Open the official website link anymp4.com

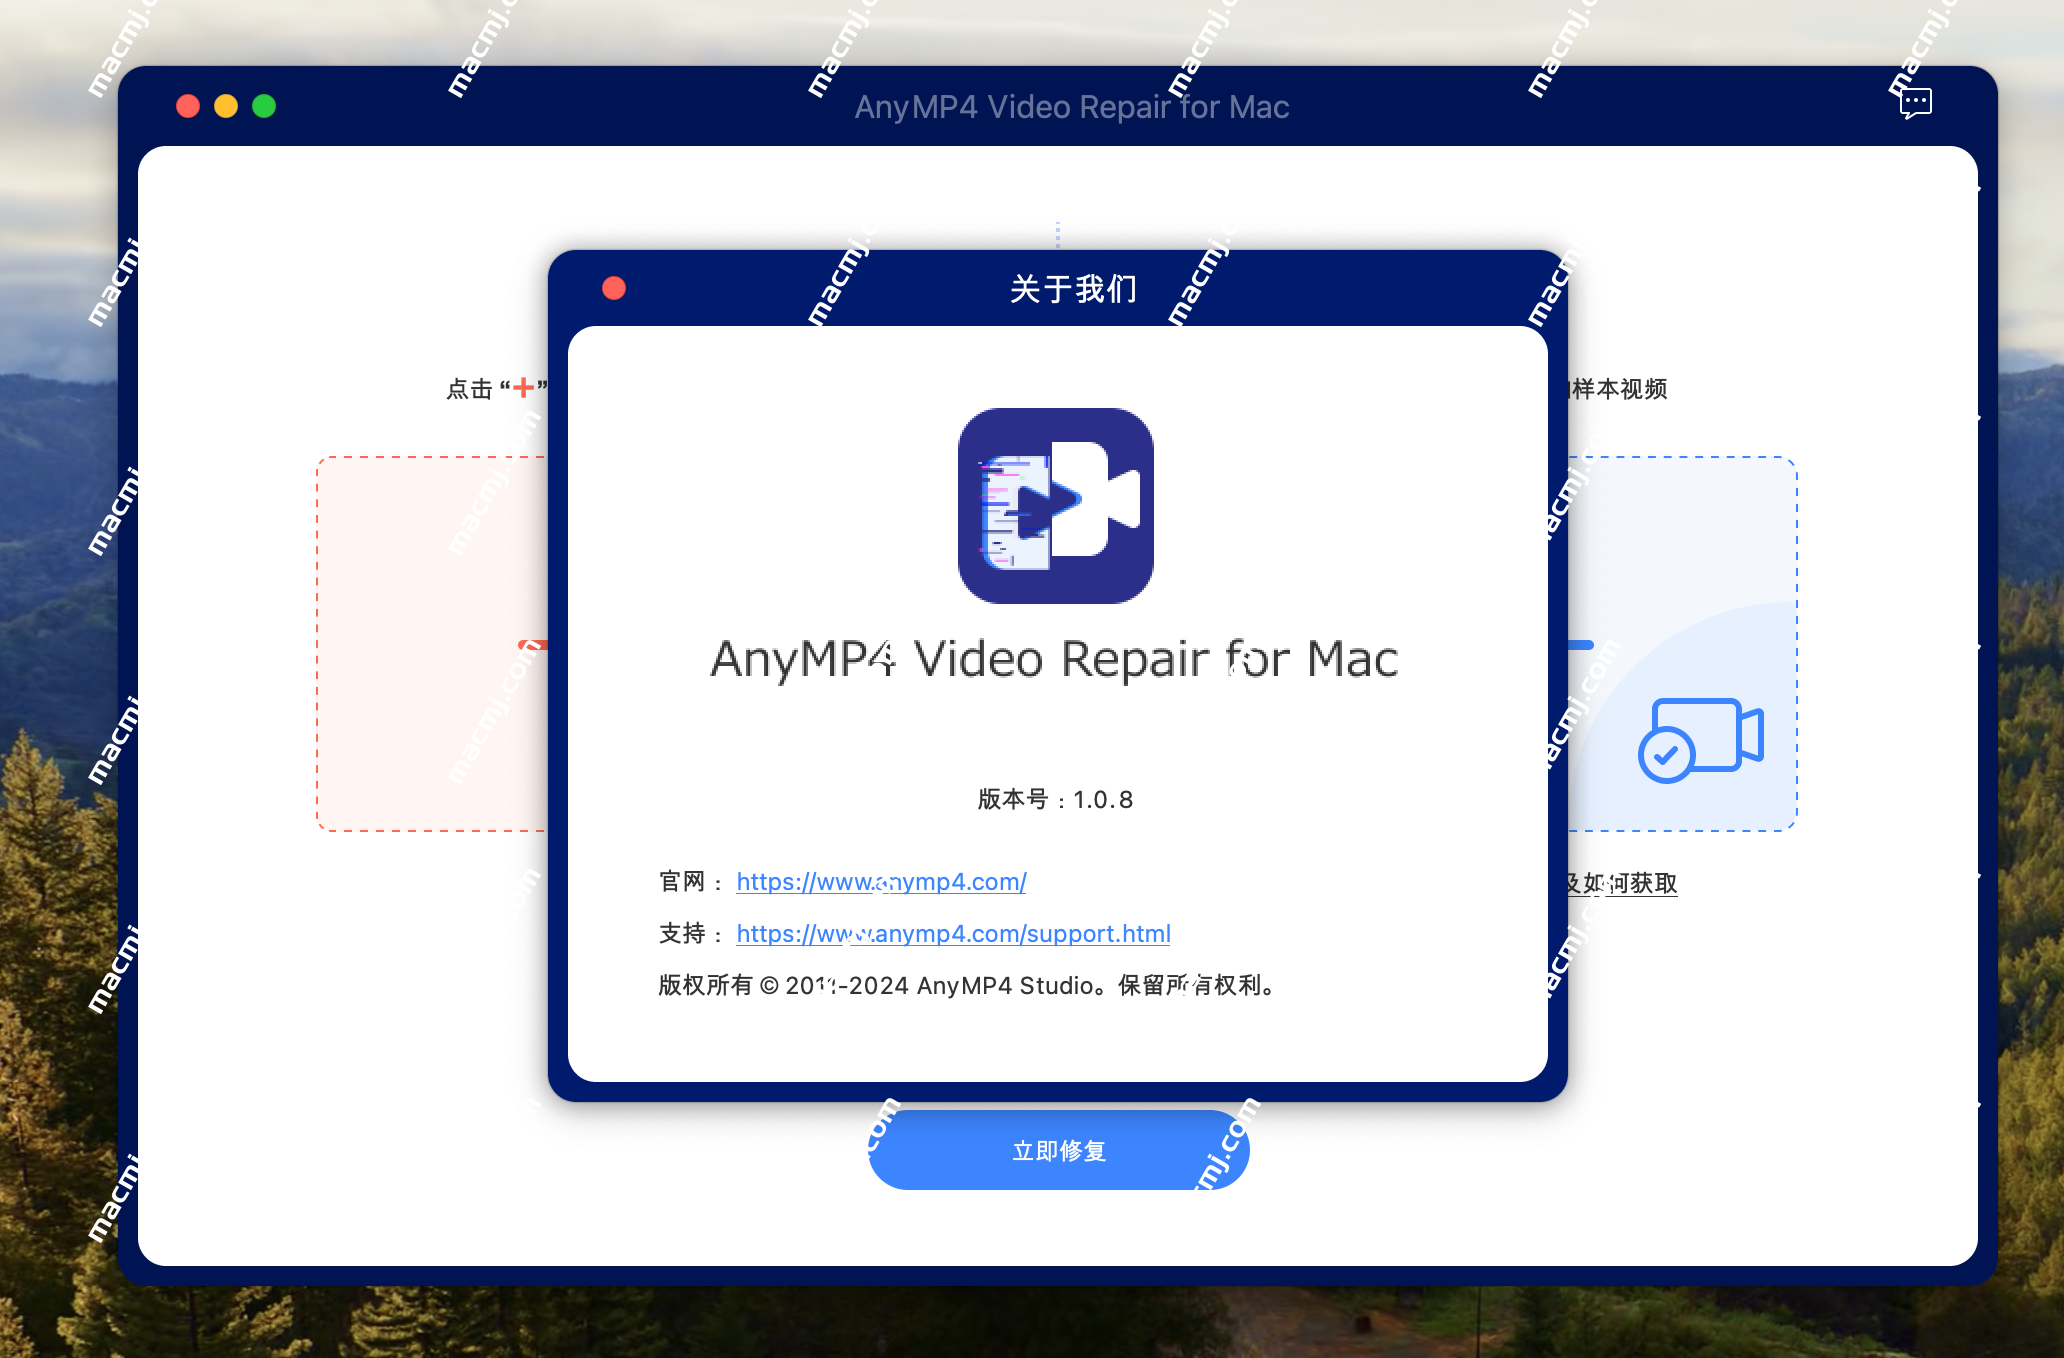[x=881, y=882]
